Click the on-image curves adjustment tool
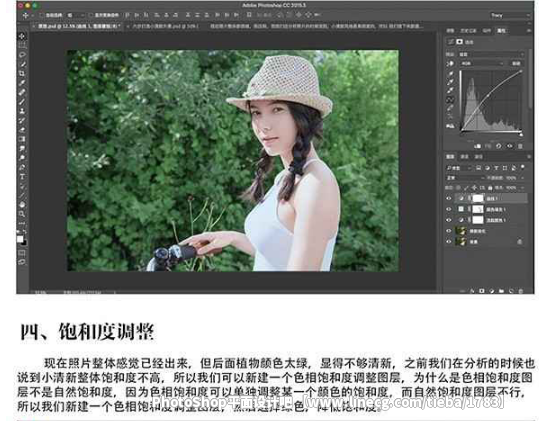 [x=450, y=63]
